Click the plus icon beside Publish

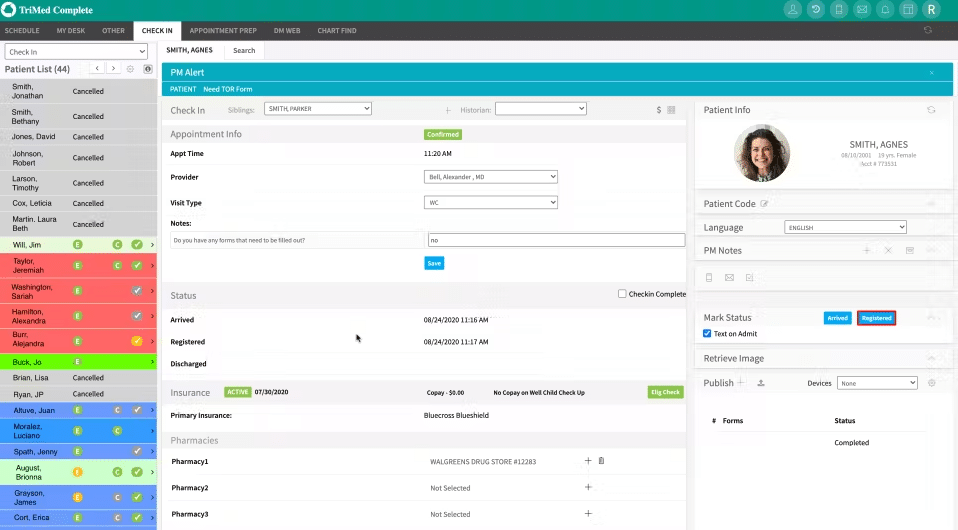pos(741,383)
